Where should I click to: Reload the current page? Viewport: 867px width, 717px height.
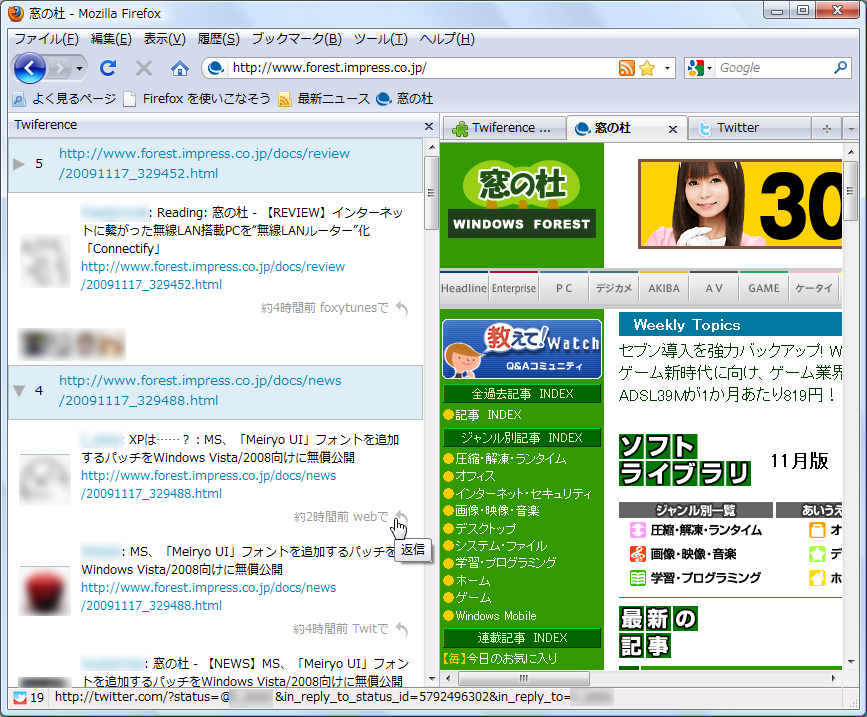click(108, 68)
